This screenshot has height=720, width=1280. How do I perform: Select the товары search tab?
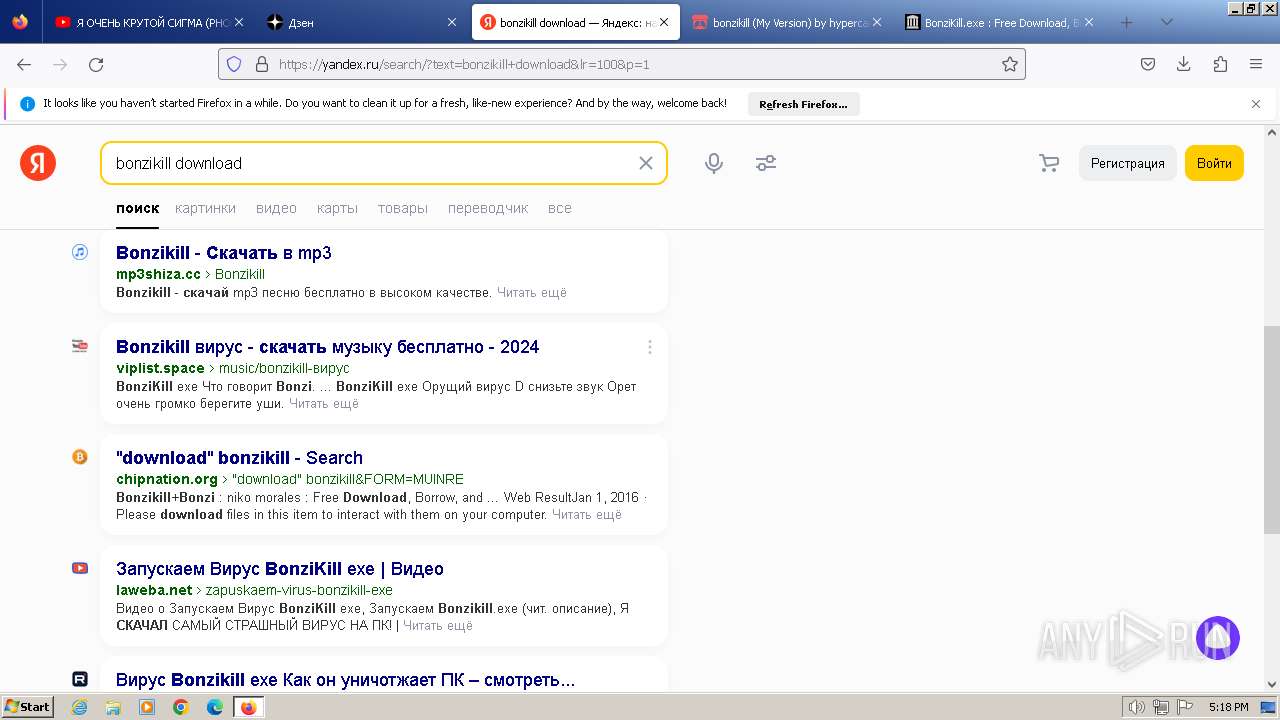click(x=403, y=208)
